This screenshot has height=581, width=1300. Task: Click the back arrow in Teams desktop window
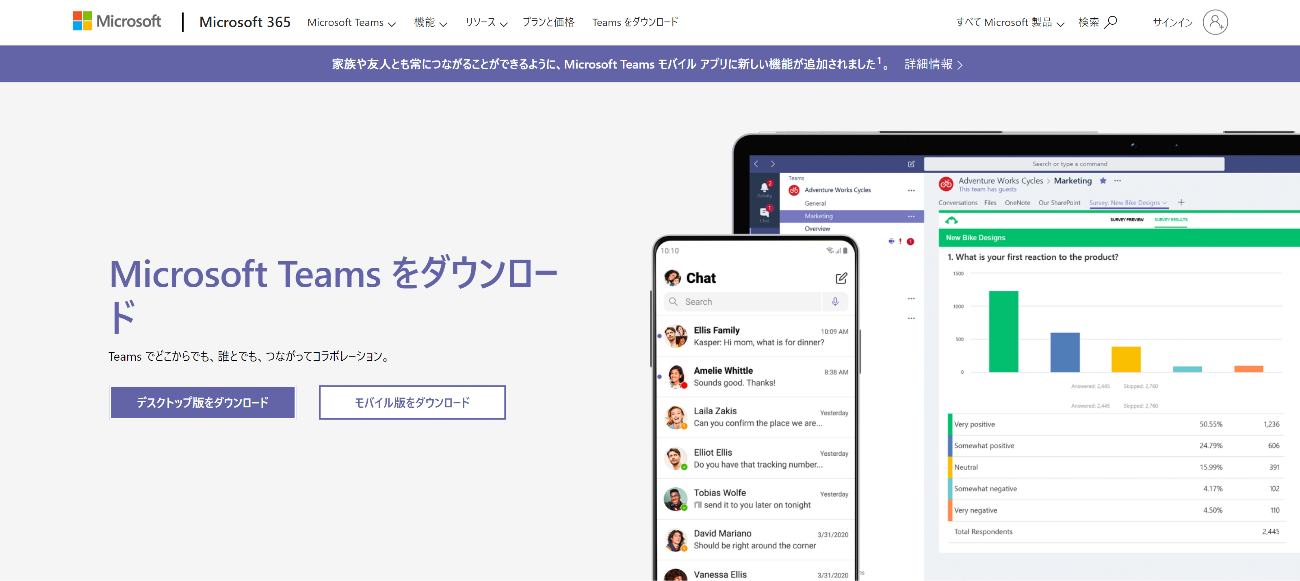pyautogui.click(x=757, y=163)
